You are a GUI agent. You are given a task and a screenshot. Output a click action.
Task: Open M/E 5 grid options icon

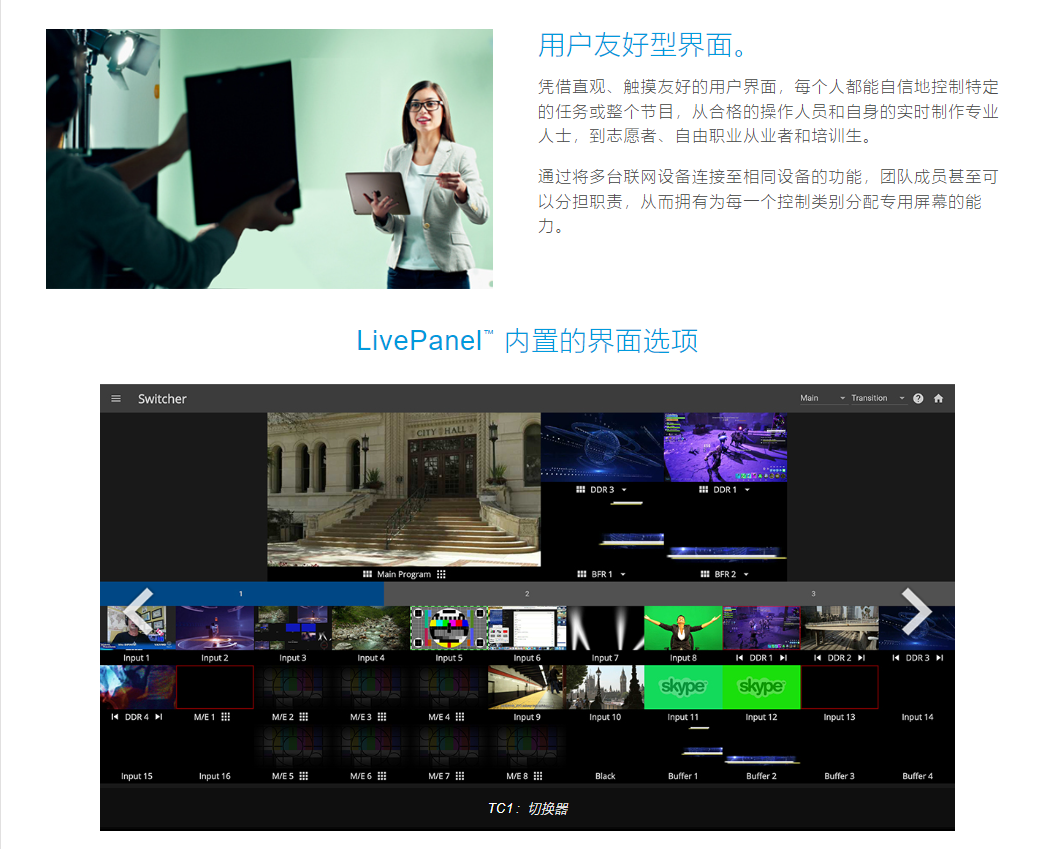coord(304,776)
